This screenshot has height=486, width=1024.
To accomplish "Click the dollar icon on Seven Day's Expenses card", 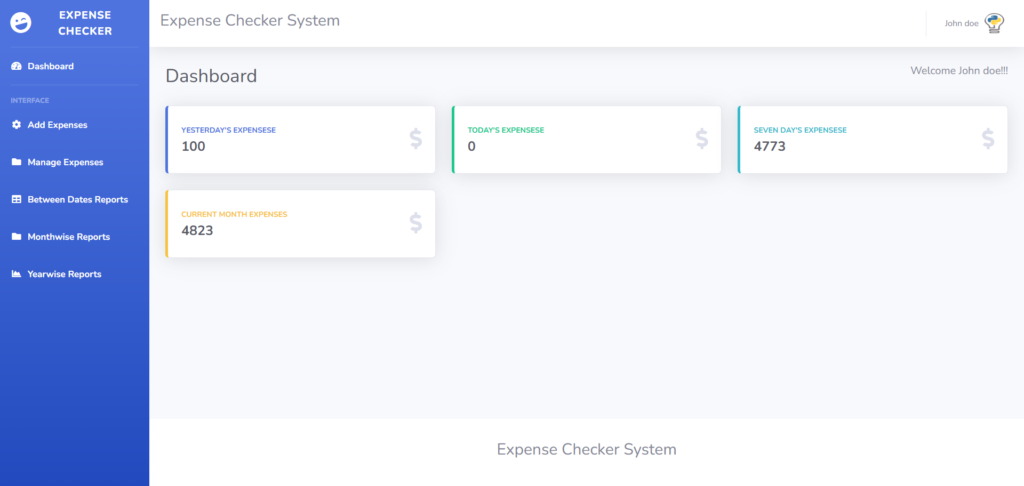I will pos(988,139).
